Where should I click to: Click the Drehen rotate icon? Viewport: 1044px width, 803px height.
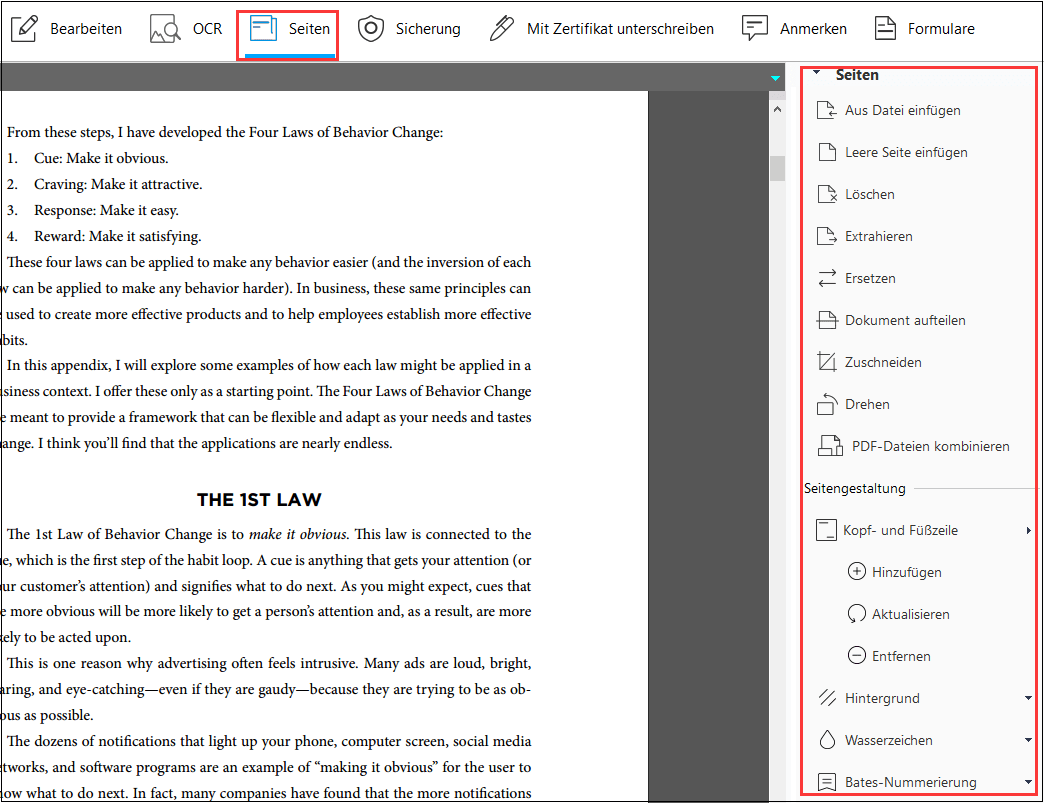(x=827, y=404)
